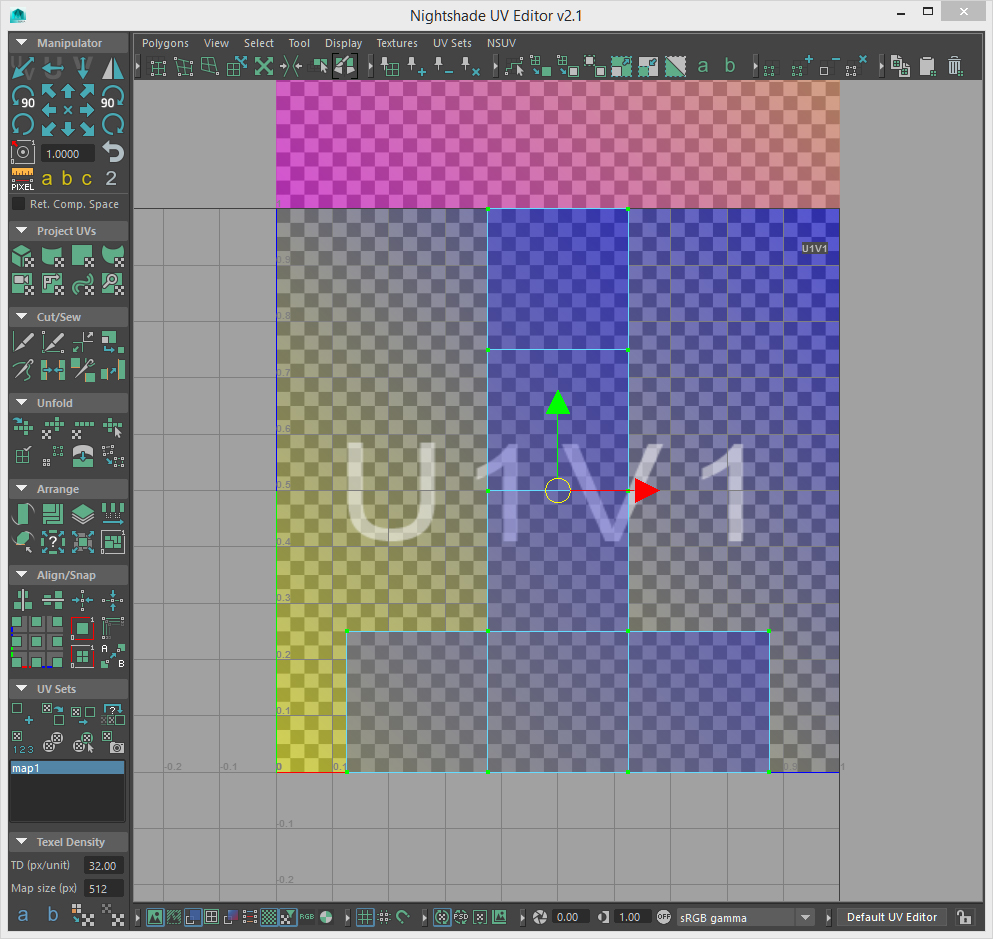The width and height of the screenshot is (993, 939).
Task: Click the undo arrow in Manipulator panel
Action: [114, 153]
